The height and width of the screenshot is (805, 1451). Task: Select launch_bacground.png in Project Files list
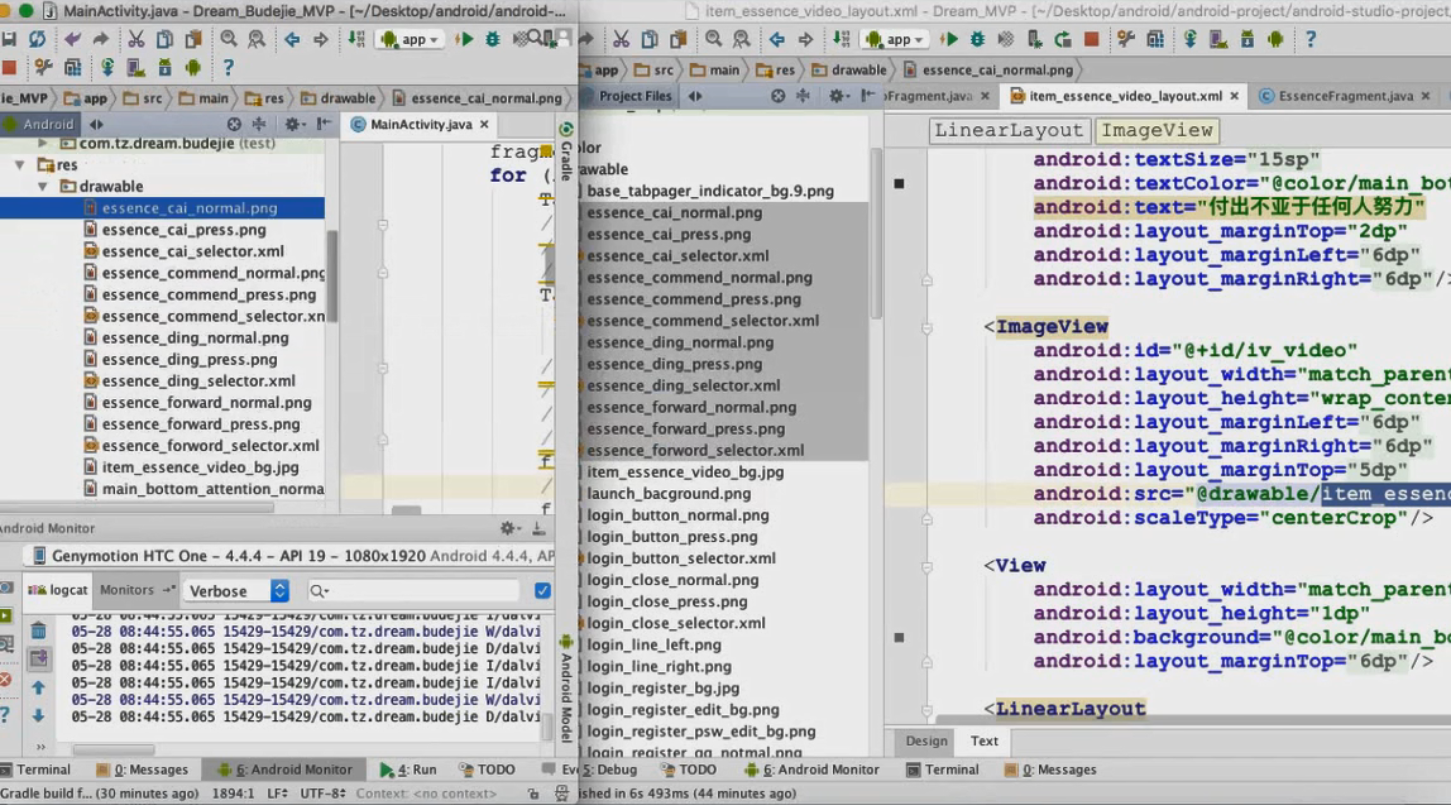tap(669, 493)
